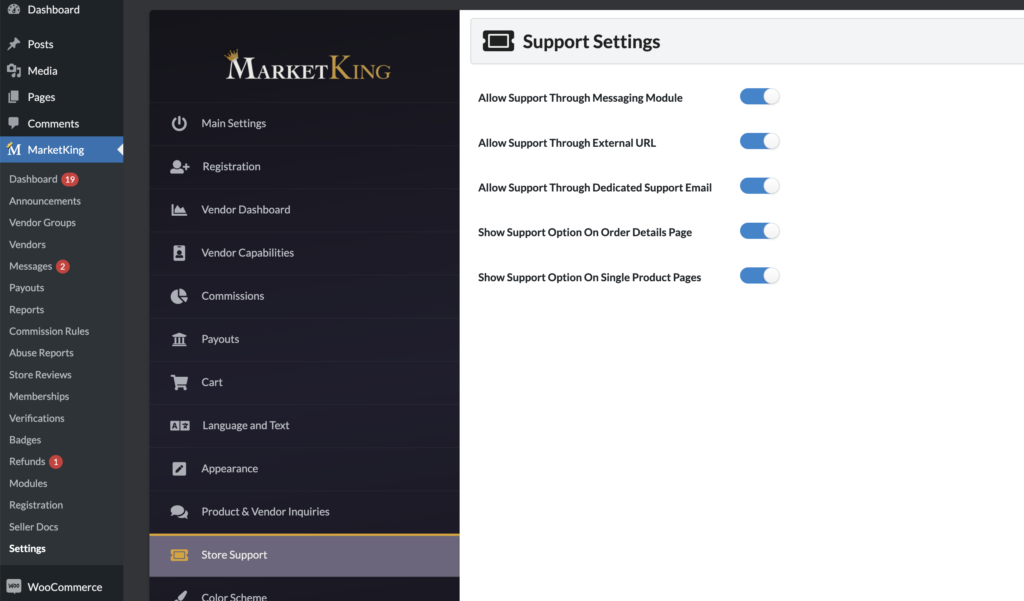Open Abuse Reports page
This screenshot has height=601, width=1024.
point(41,353)
